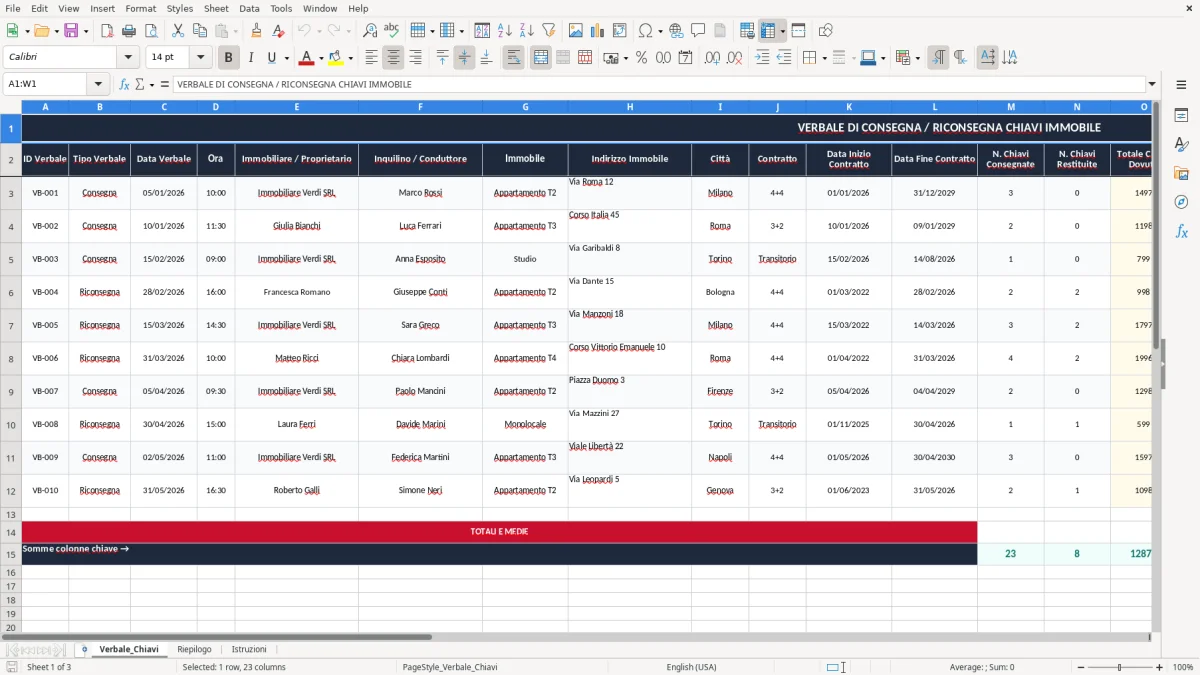Insert an image
Screen dimensions: 1200x675
[576, 31]
